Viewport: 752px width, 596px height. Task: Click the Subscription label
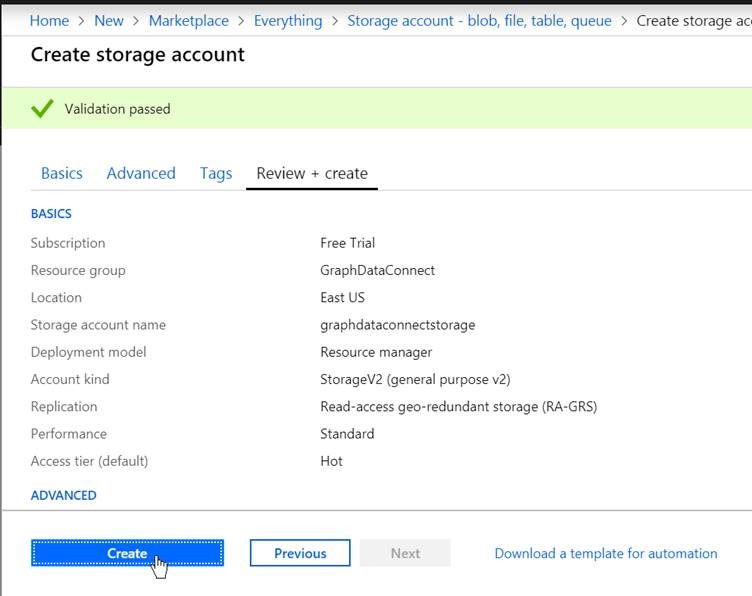coord(68,243)
